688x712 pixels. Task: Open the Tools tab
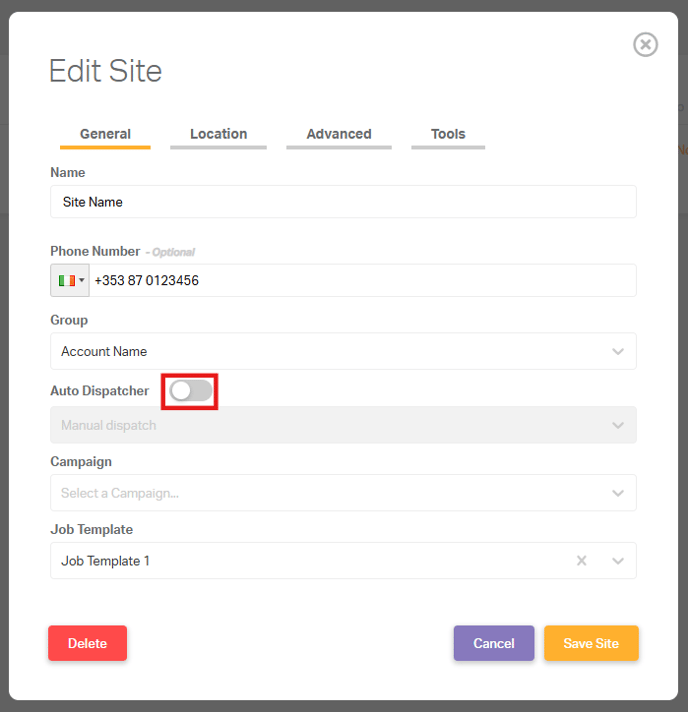point(448,135)
